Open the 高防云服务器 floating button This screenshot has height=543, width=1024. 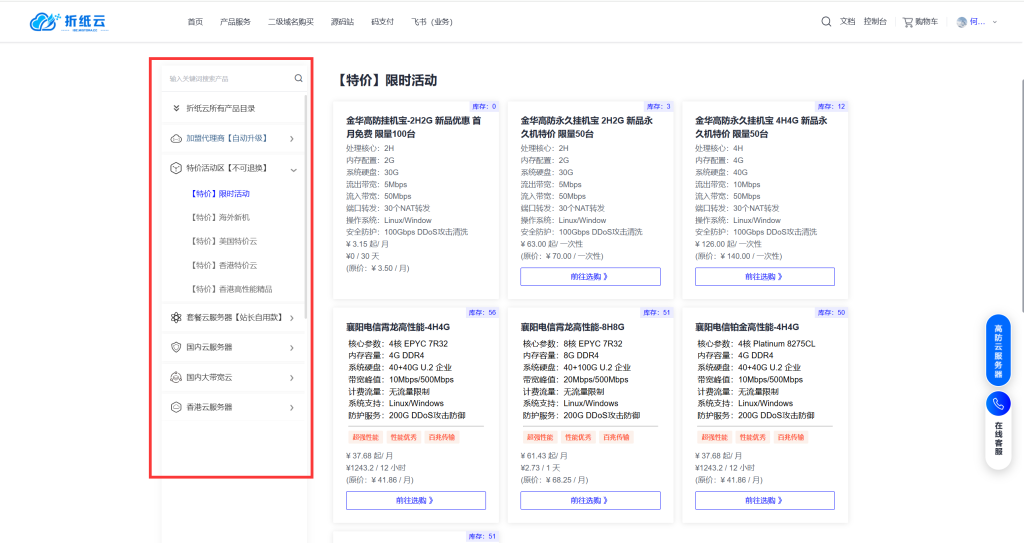pyautogui.click(x=998, y=351)
